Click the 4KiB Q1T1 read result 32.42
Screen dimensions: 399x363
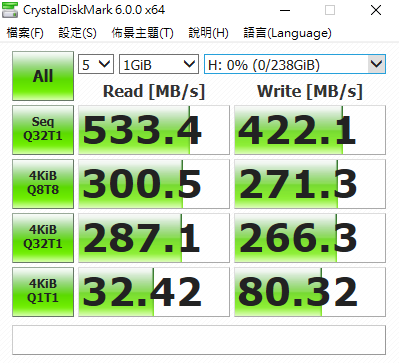pyautogui.click(x=154, y=292)
